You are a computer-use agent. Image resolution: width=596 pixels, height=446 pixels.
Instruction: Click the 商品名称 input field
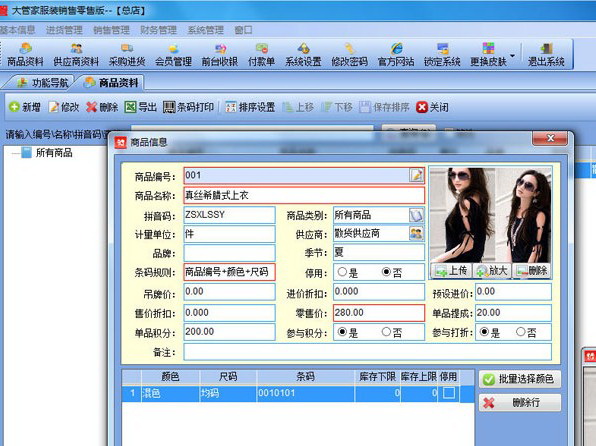pos(304,195)
